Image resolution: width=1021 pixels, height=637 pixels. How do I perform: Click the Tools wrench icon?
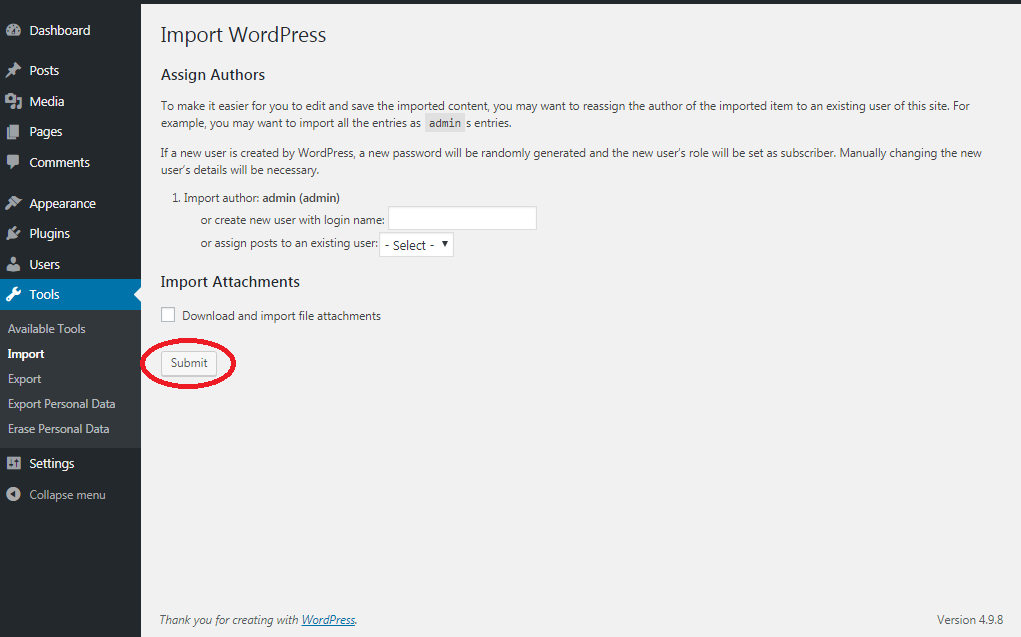13,294
